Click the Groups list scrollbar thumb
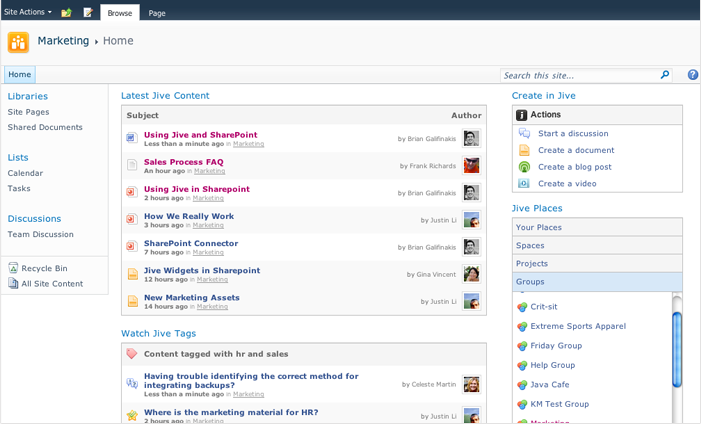The width and height of the screenshot is (701, 424). pyautogui.click(x=677, y=349)
